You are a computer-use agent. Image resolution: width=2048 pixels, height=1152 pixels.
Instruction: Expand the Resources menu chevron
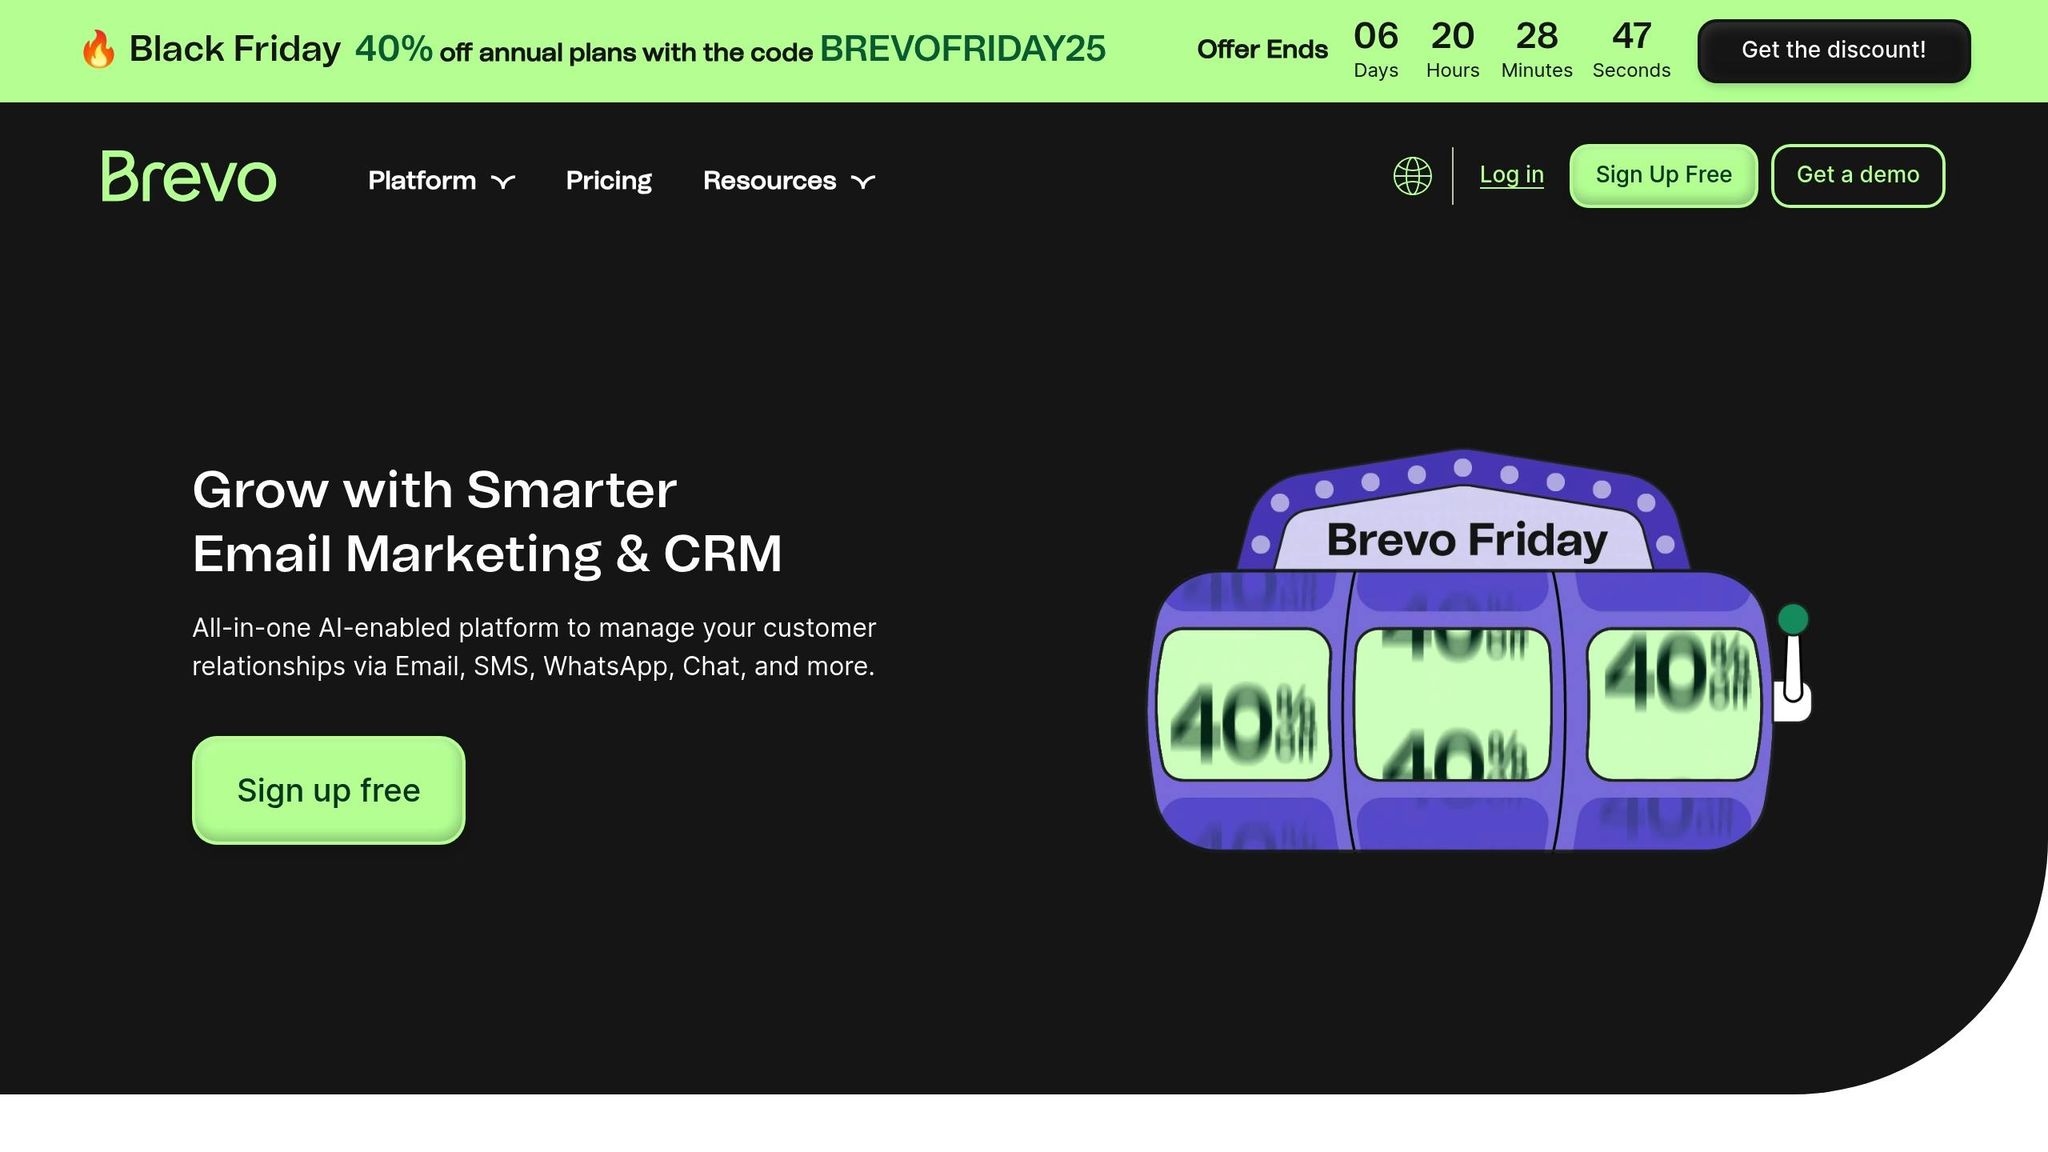click(863, 181)
